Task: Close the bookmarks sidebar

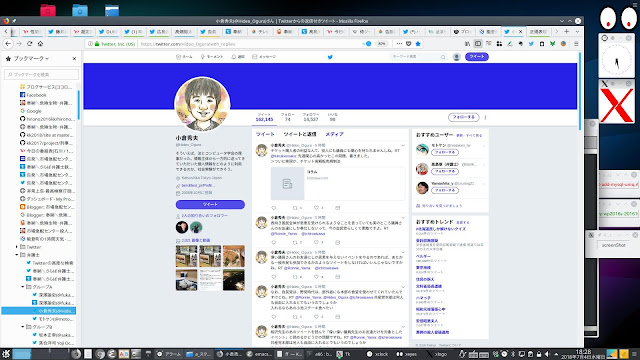Action: tap(74, 59)
